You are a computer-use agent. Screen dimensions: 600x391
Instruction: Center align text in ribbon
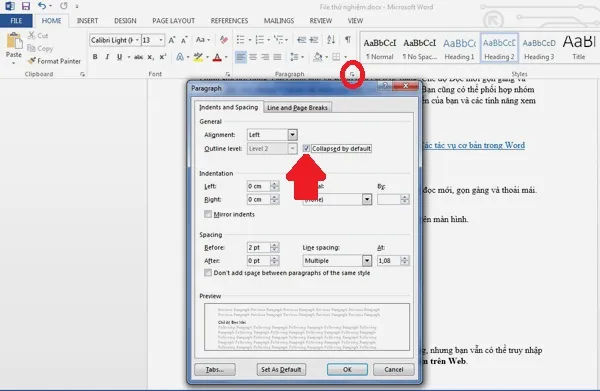click(253, 57)
